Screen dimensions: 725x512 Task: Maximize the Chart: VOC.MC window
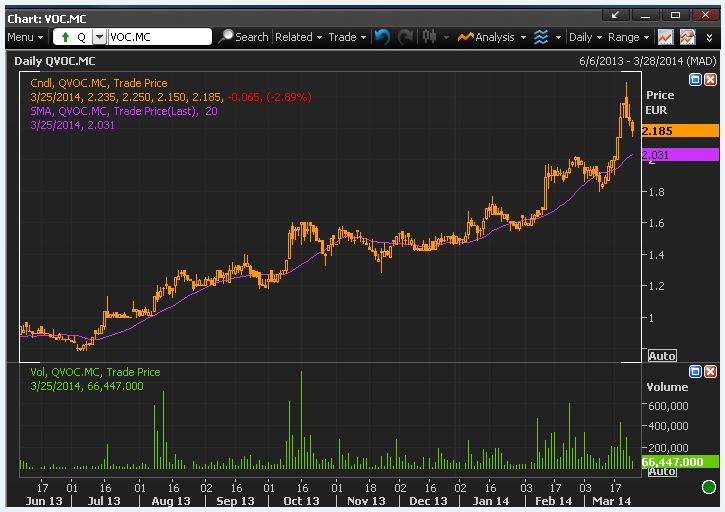676,15
